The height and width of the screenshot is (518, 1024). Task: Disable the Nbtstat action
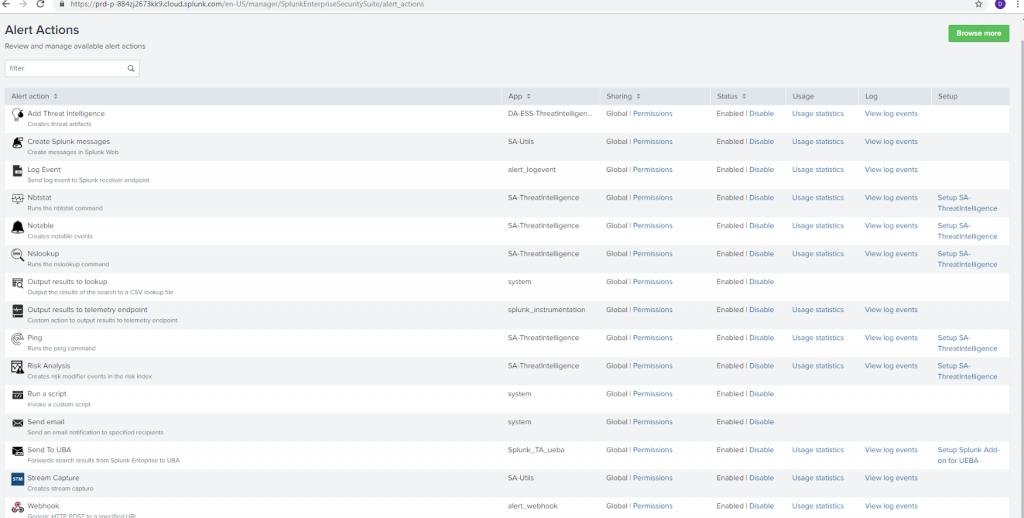pyautogui.click(x=761, y=198)
